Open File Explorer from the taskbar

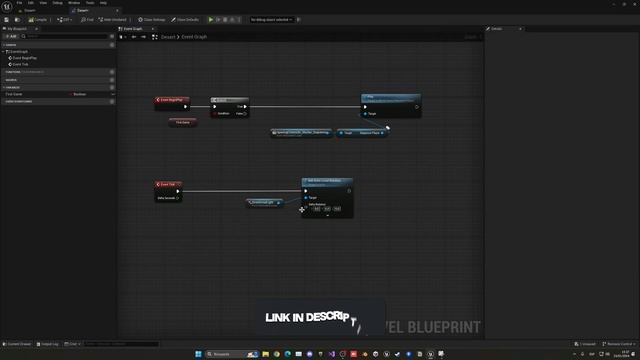pos(266,354)
